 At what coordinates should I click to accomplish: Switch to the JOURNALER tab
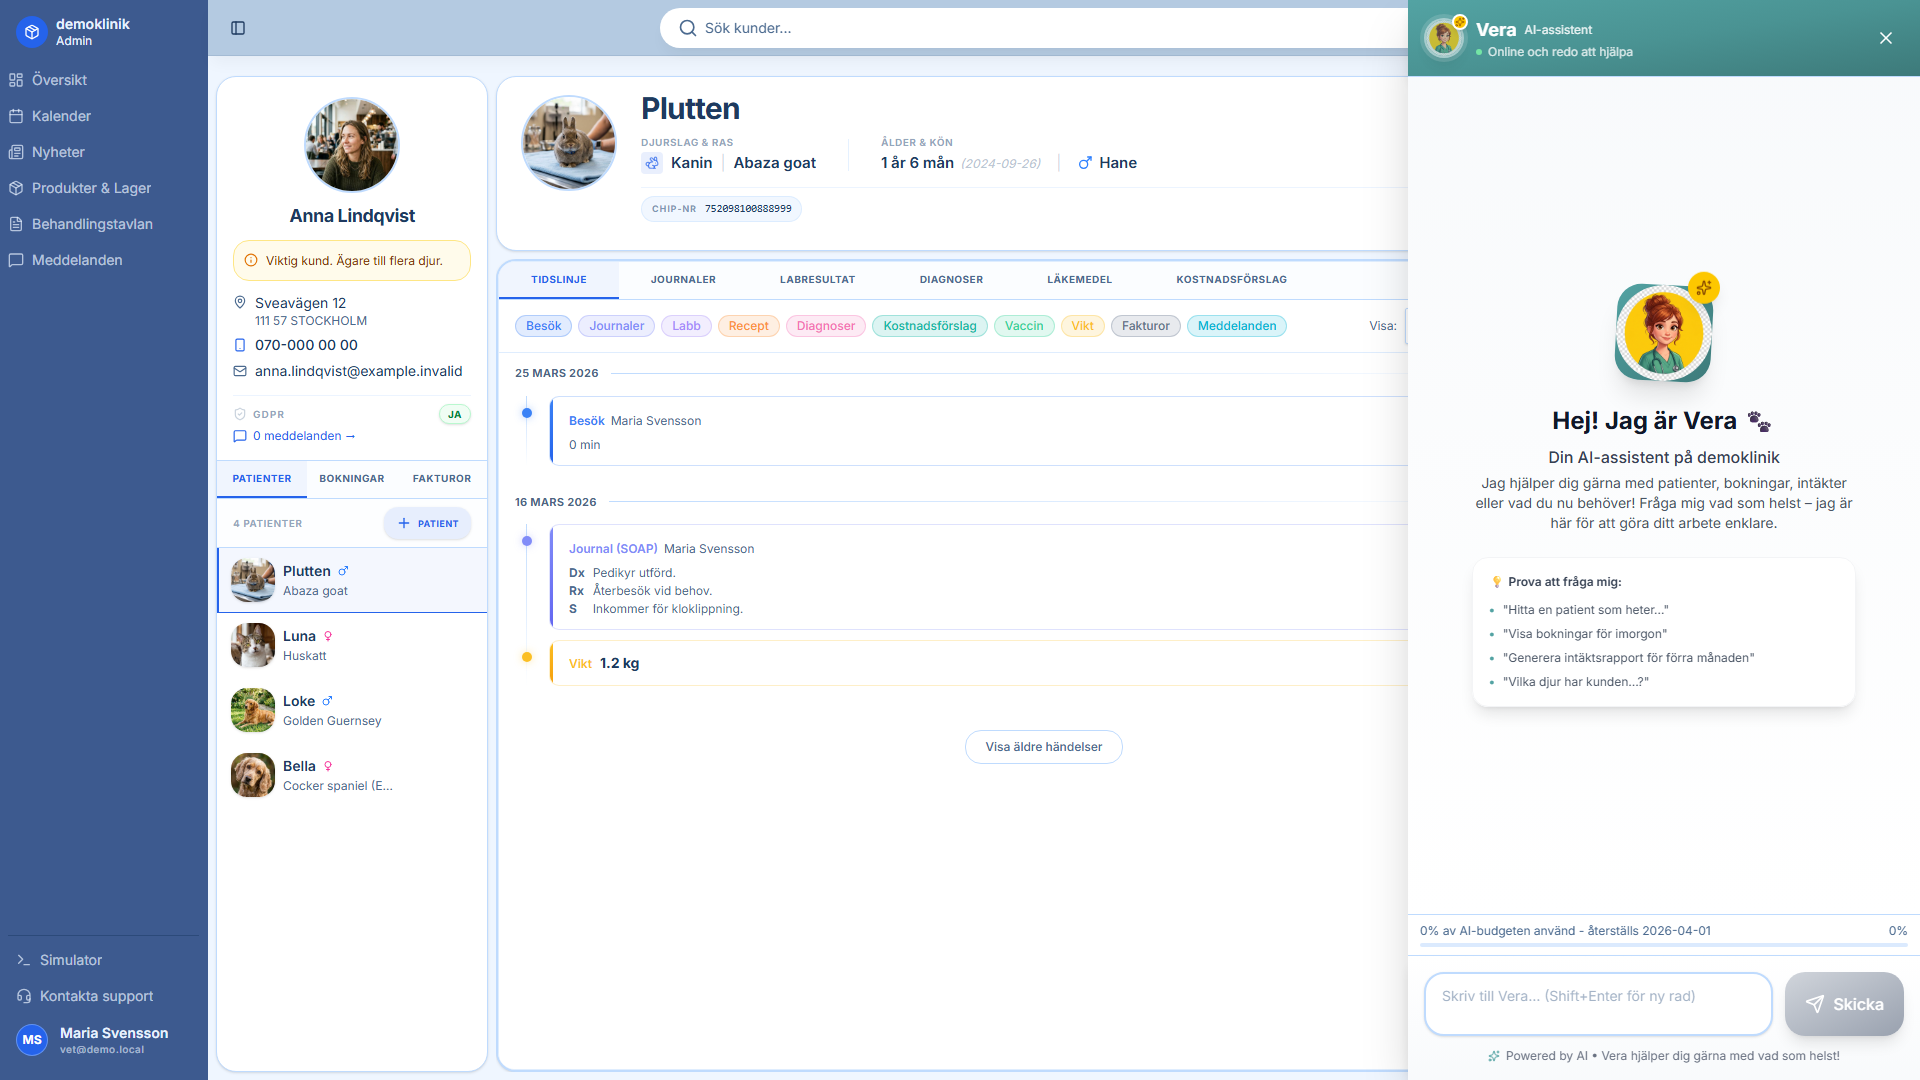pyautogui.click(x=682, y=280)
